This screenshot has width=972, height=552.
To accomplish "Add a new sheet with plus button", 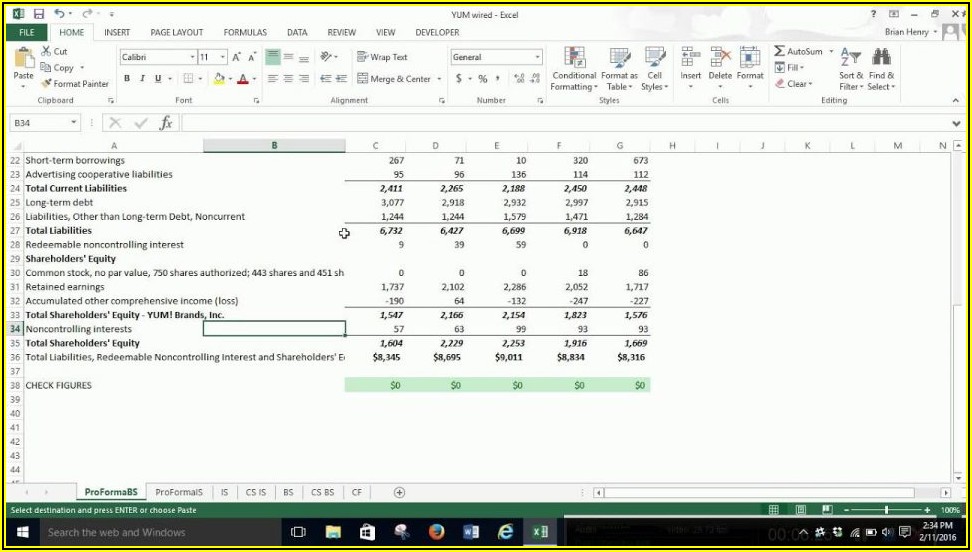I will tap(399, 492).
